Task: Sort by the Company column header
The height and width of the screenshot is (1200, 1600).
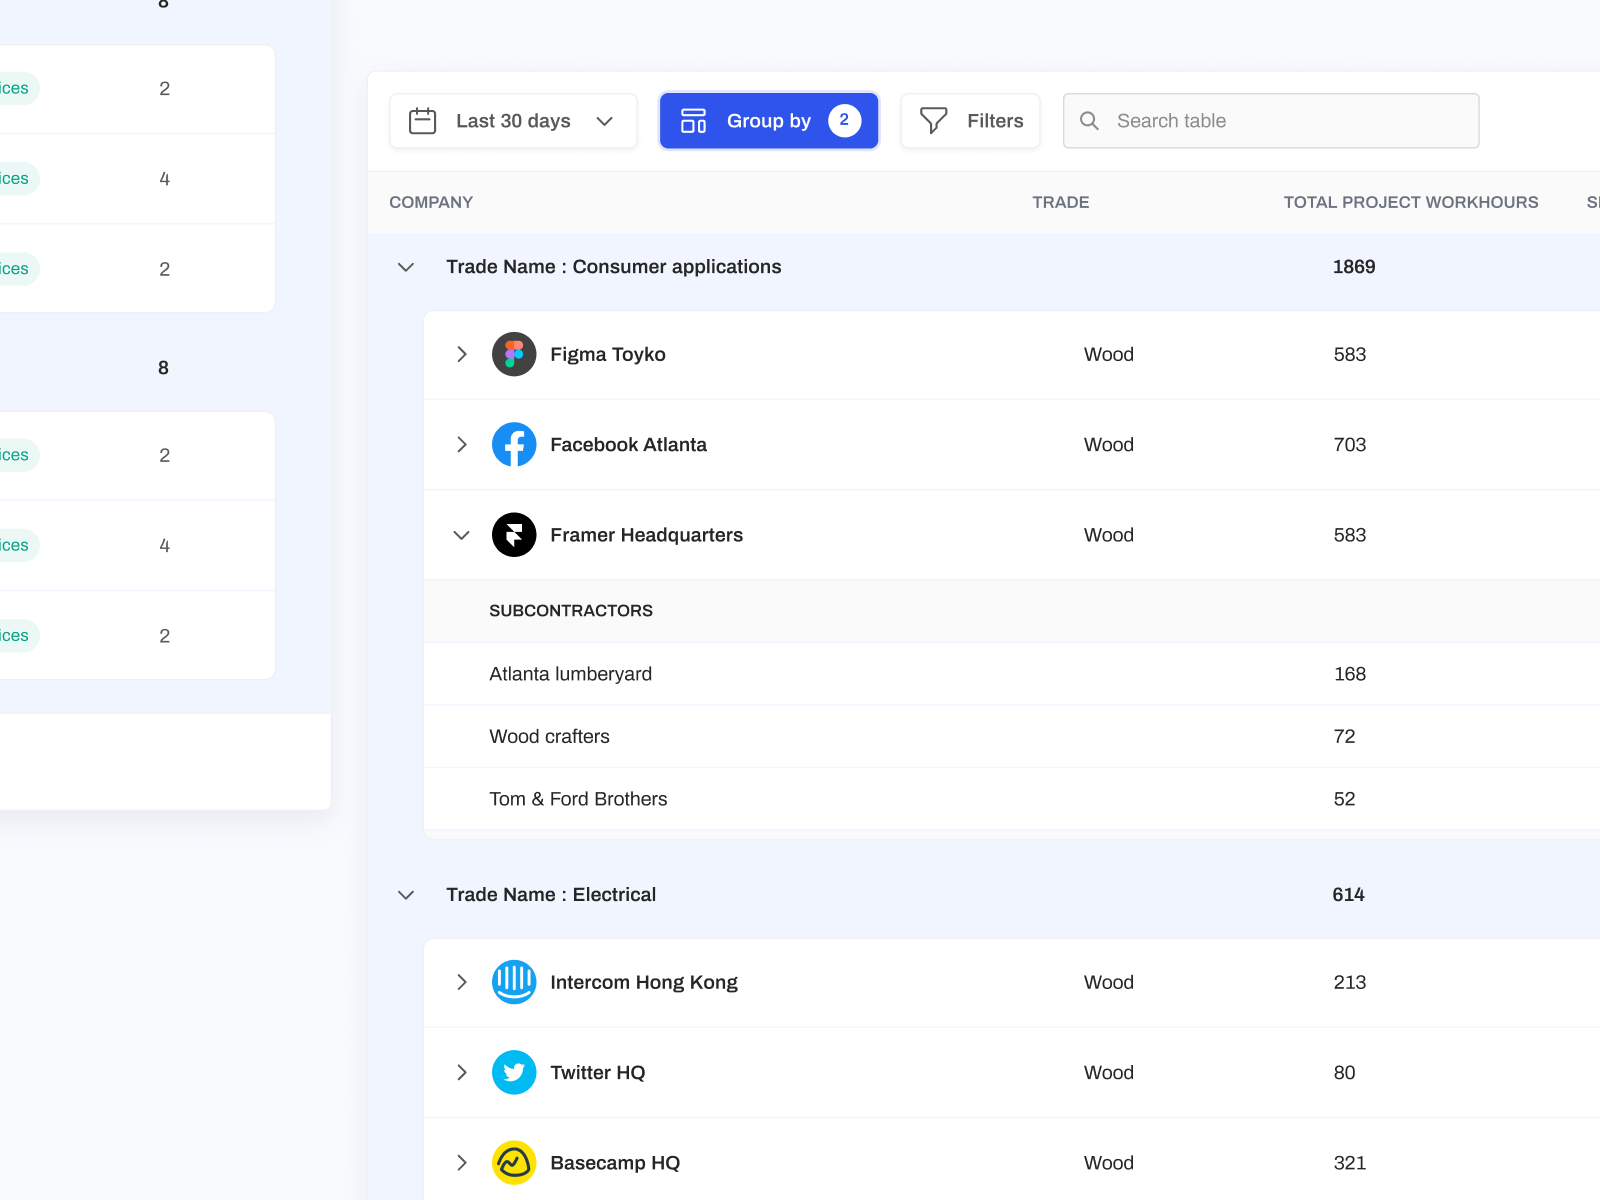Action: [431, 202]
